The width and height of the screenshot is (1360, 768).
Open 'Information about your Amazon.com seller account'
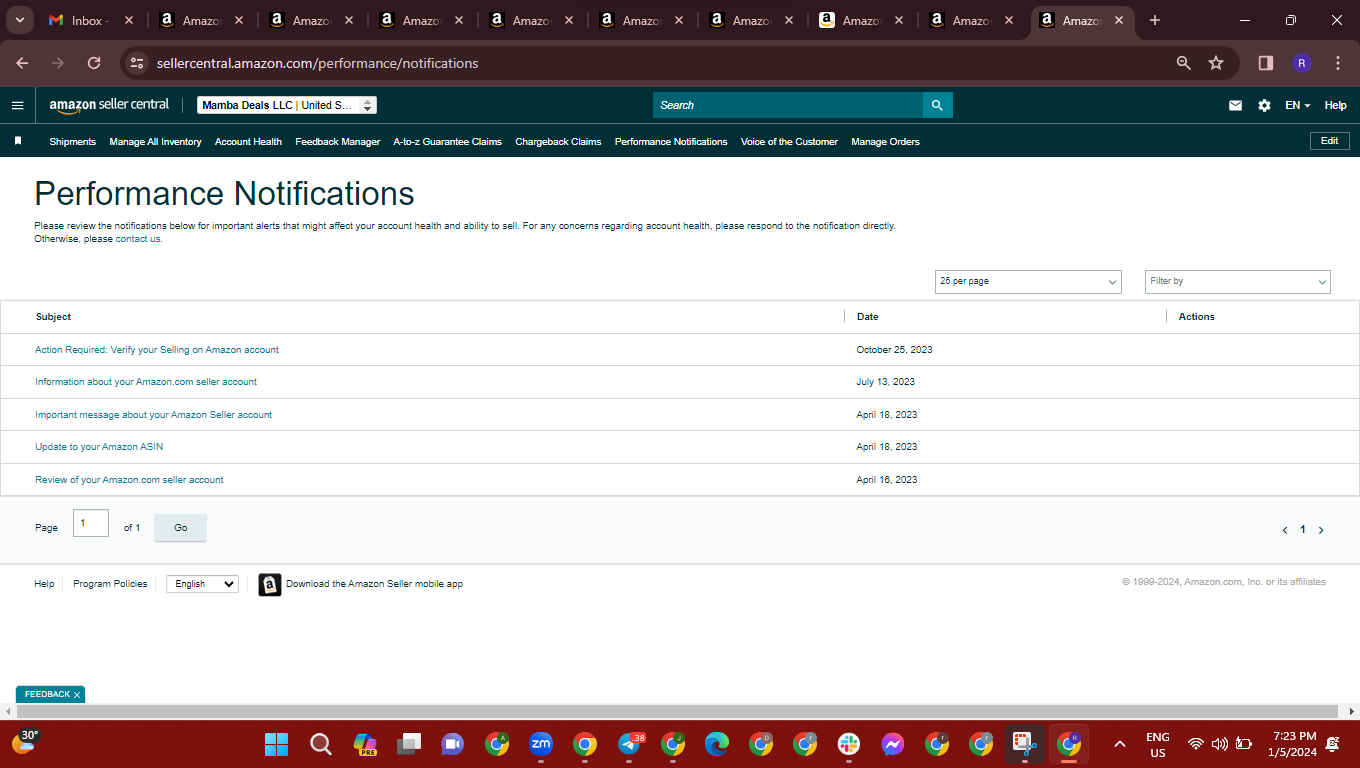pyautogui.click(x=146, y=382)
